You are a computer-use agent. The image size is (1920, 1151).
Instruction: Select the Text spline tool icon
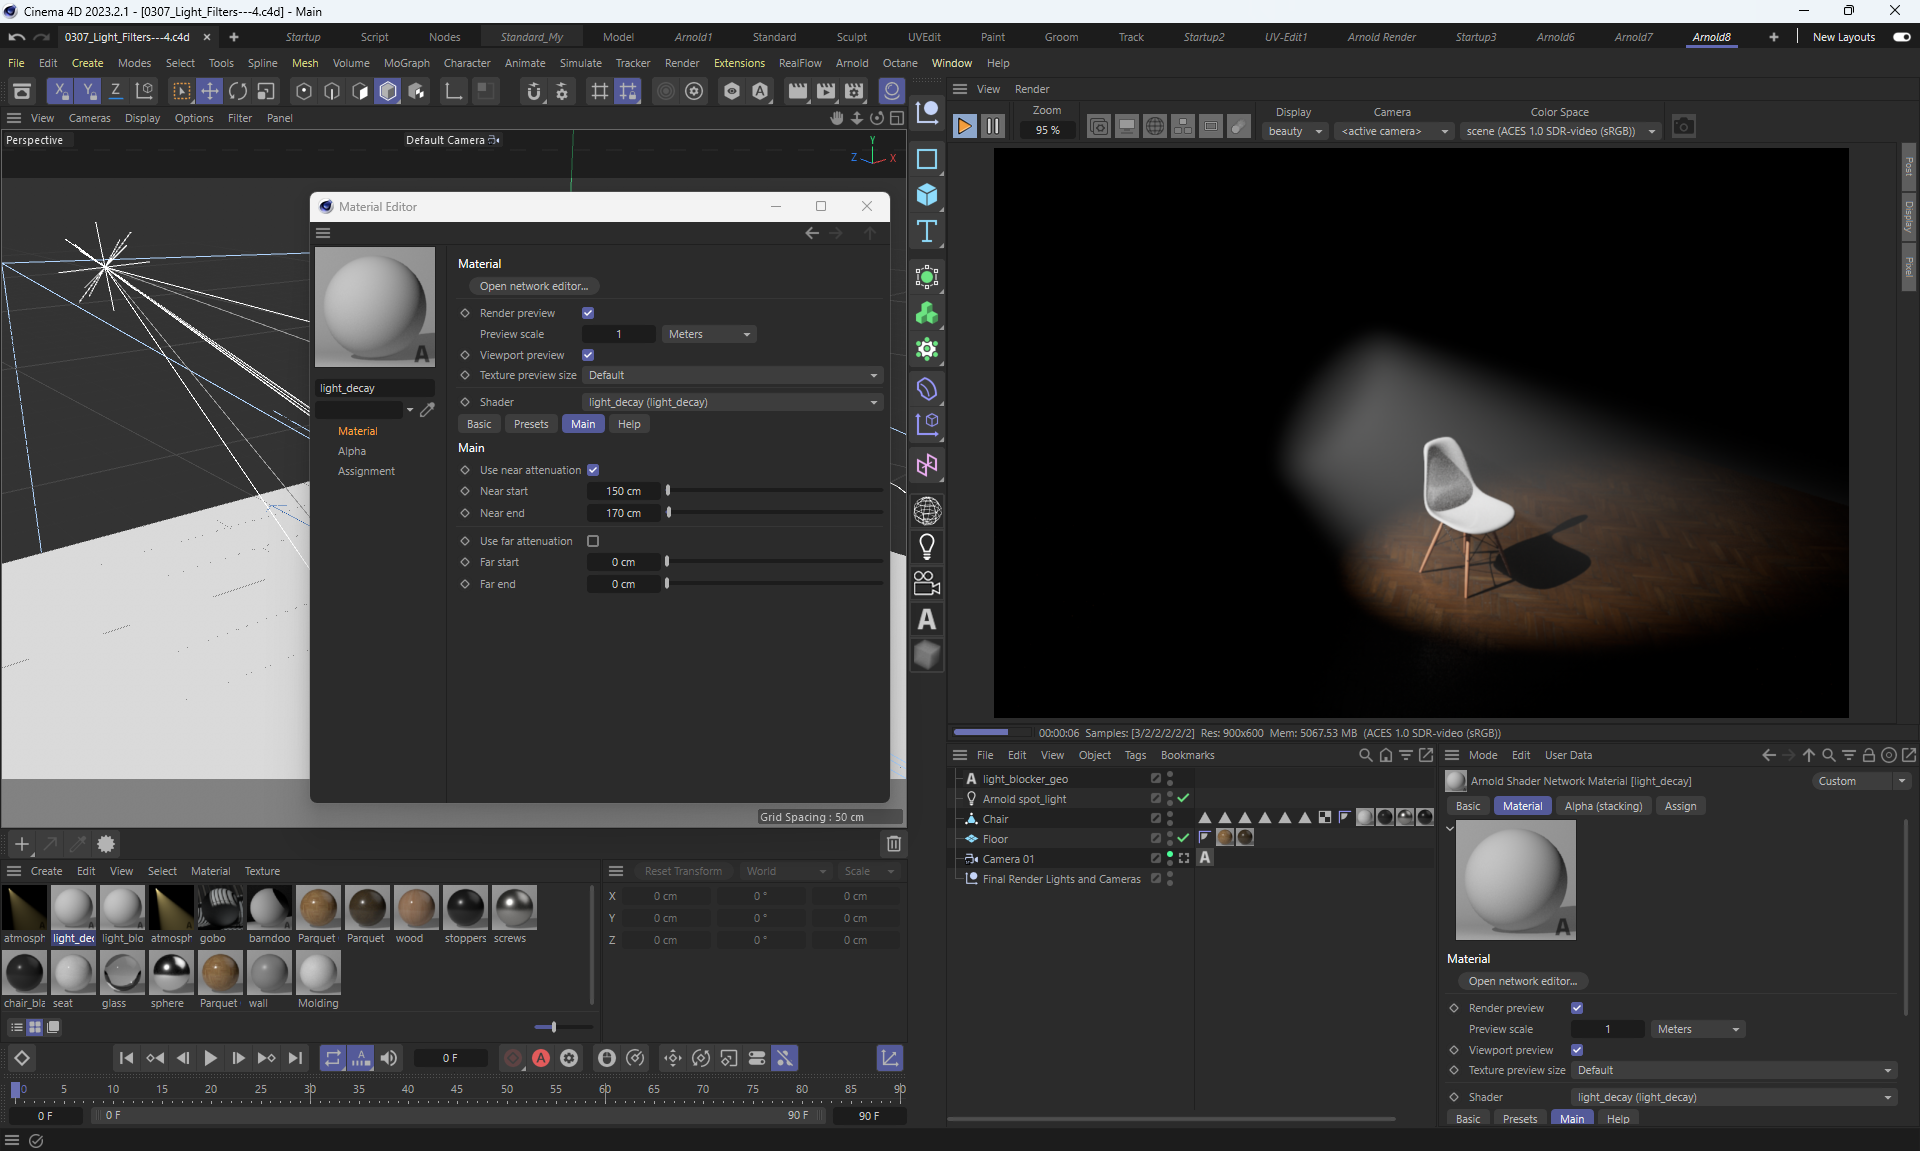[927, 232]
